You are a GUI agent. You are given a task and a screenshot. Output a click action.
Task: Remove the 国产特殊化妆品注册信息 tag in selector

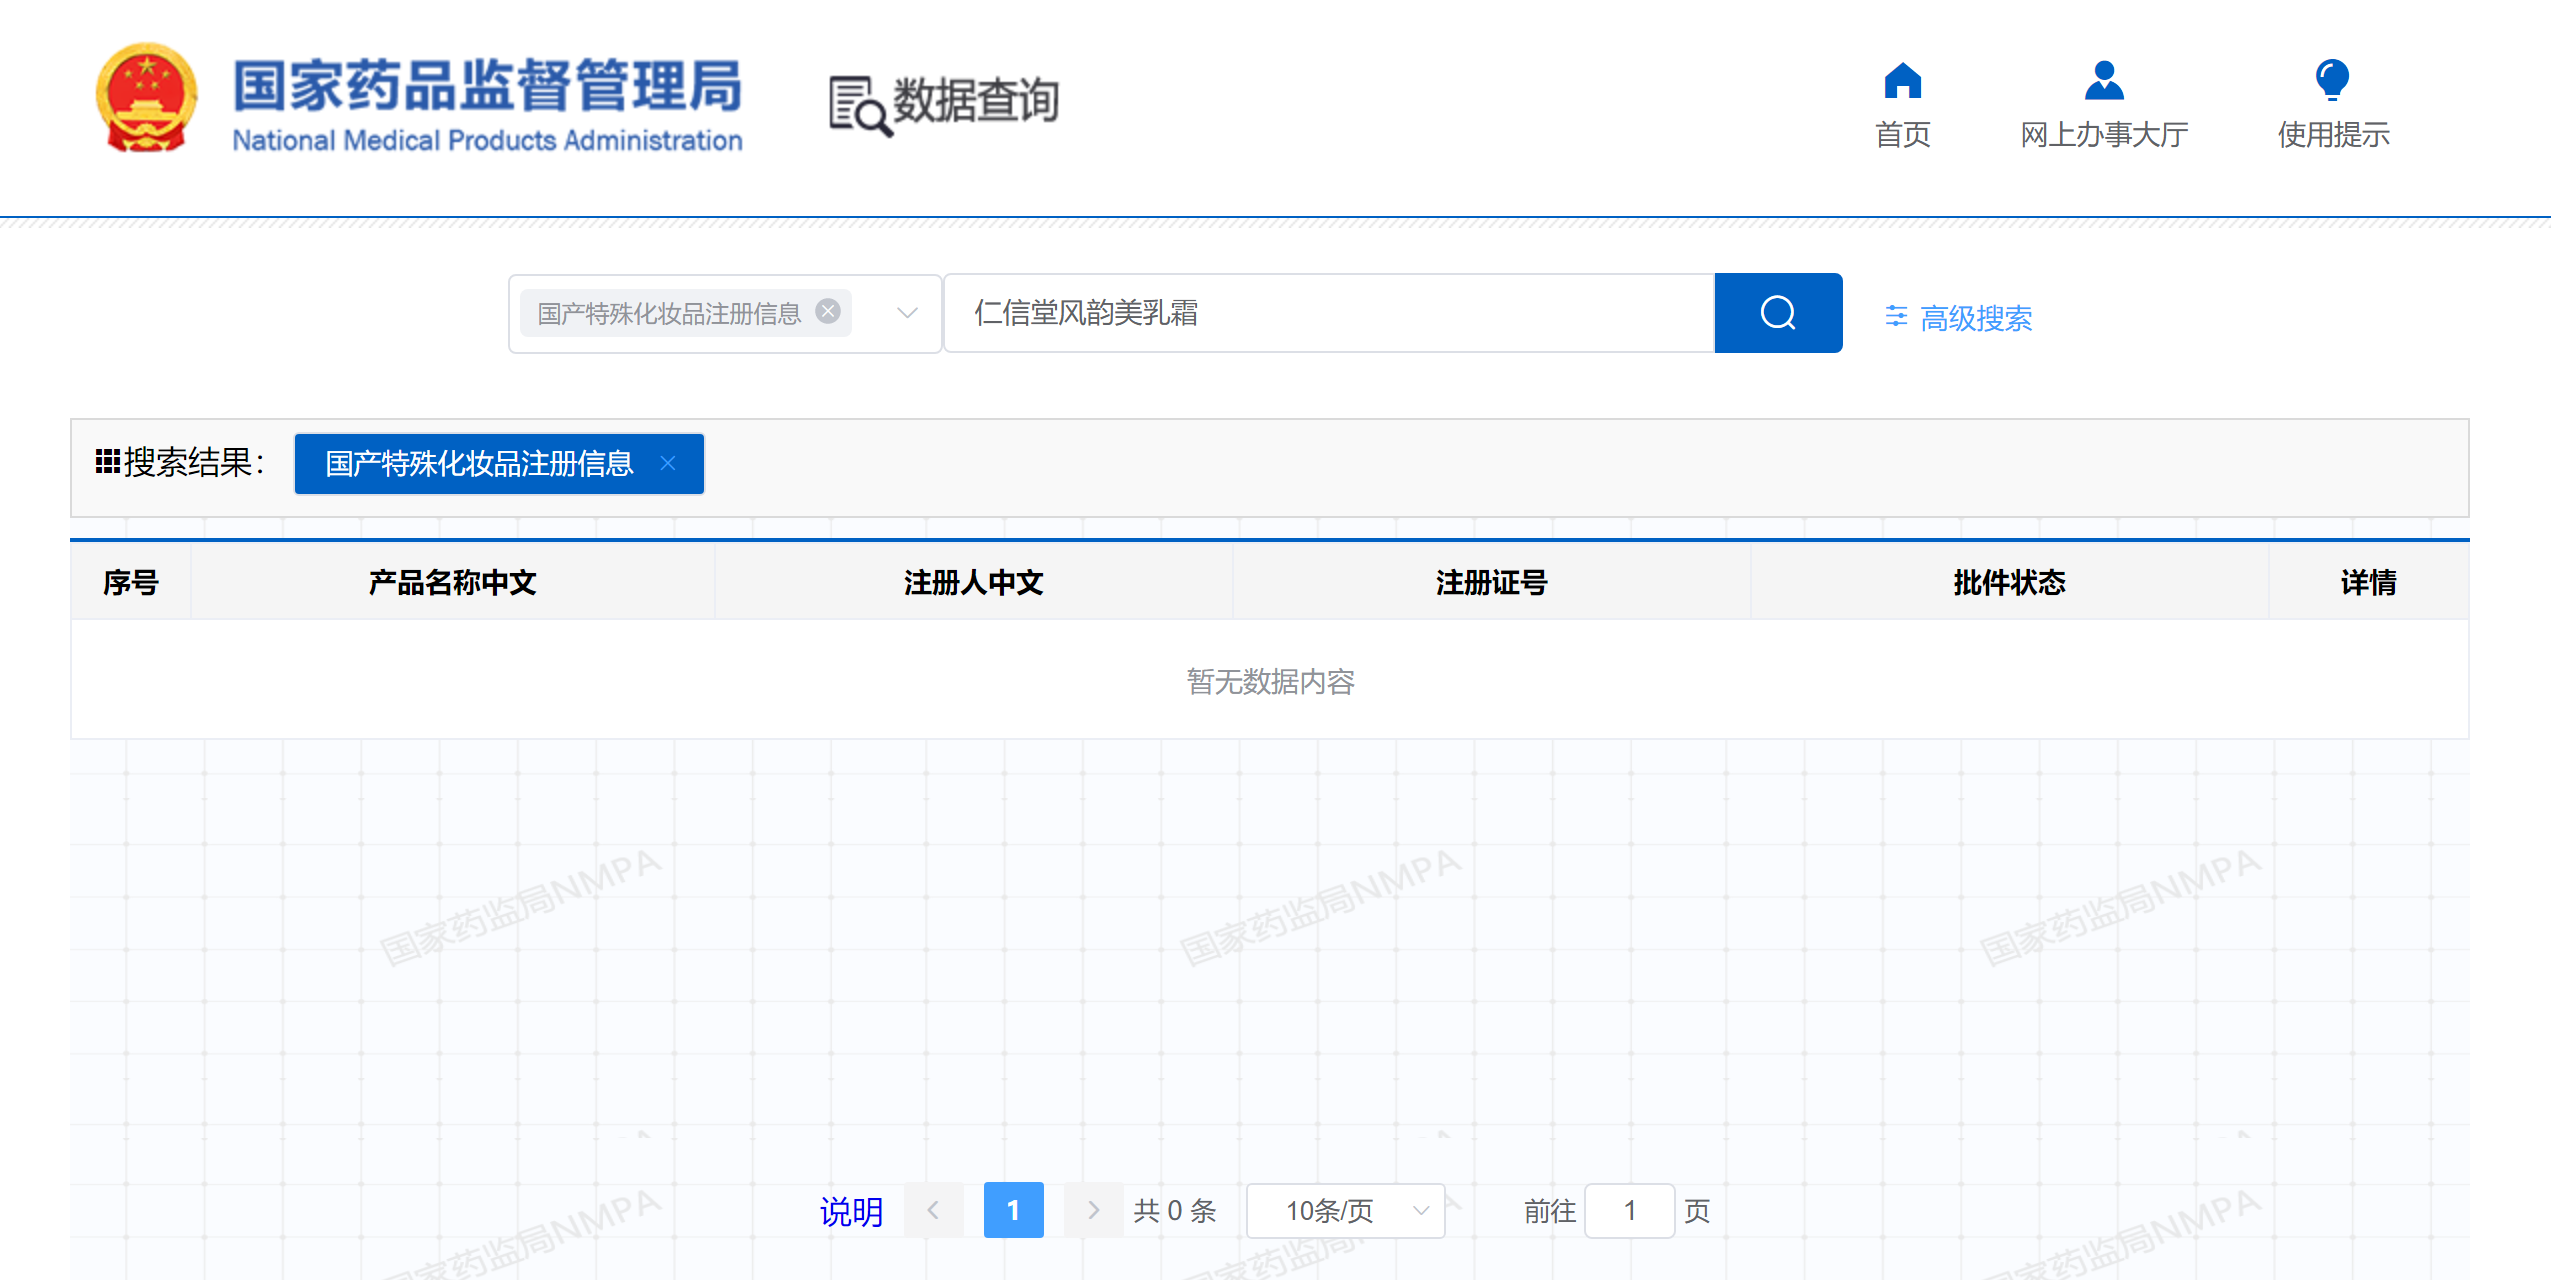828,312
